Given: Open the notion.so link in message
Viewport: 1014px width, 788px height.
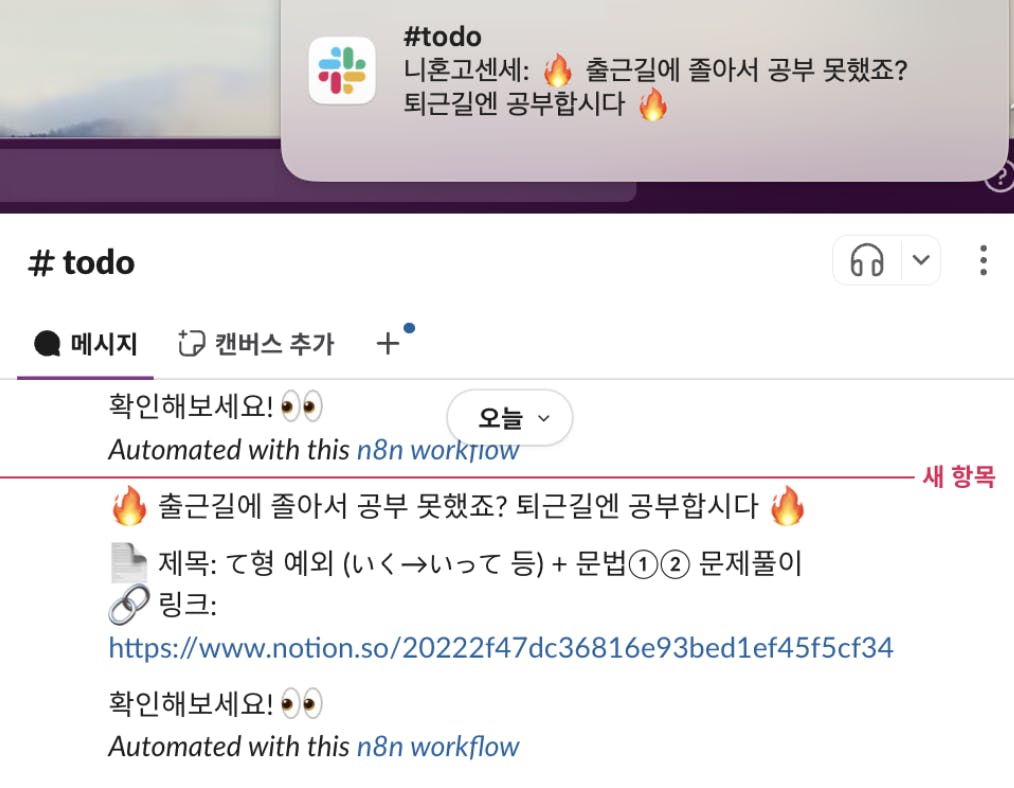Looking at the screenshot, I should point(501,648).
